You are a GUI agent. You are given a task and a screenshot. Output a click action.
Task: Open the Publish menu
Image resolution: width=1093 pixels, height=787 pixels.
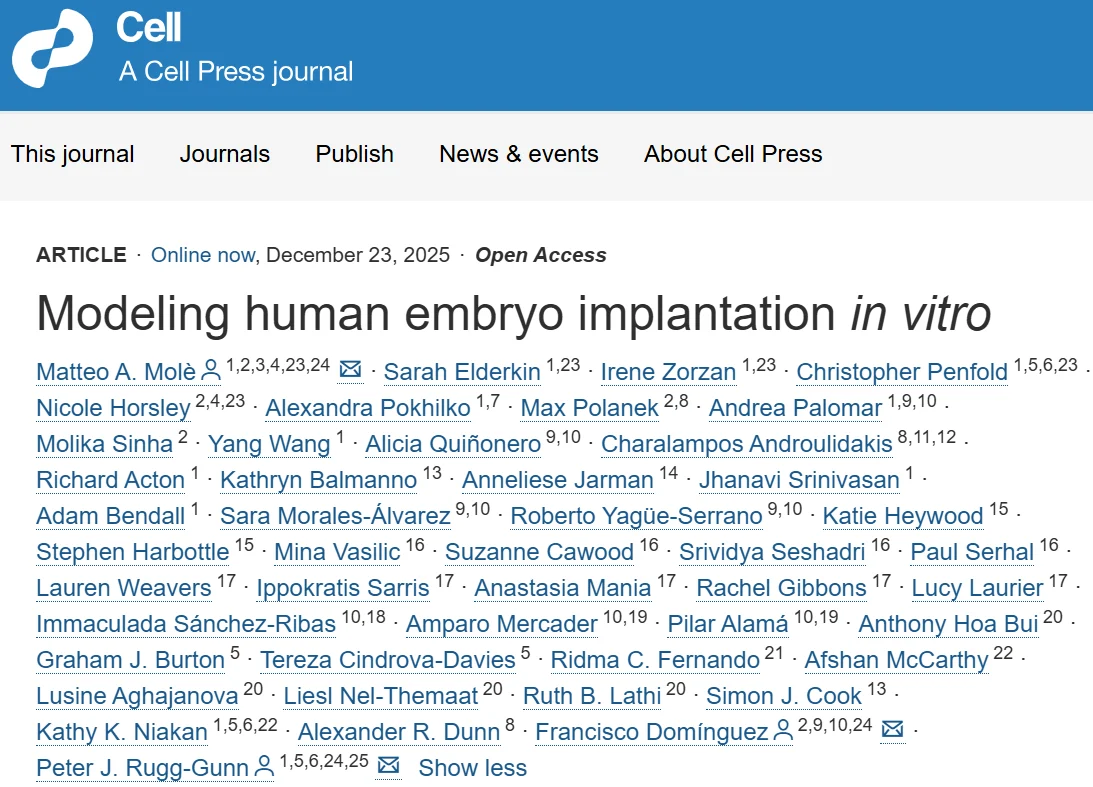pos(354,154)
